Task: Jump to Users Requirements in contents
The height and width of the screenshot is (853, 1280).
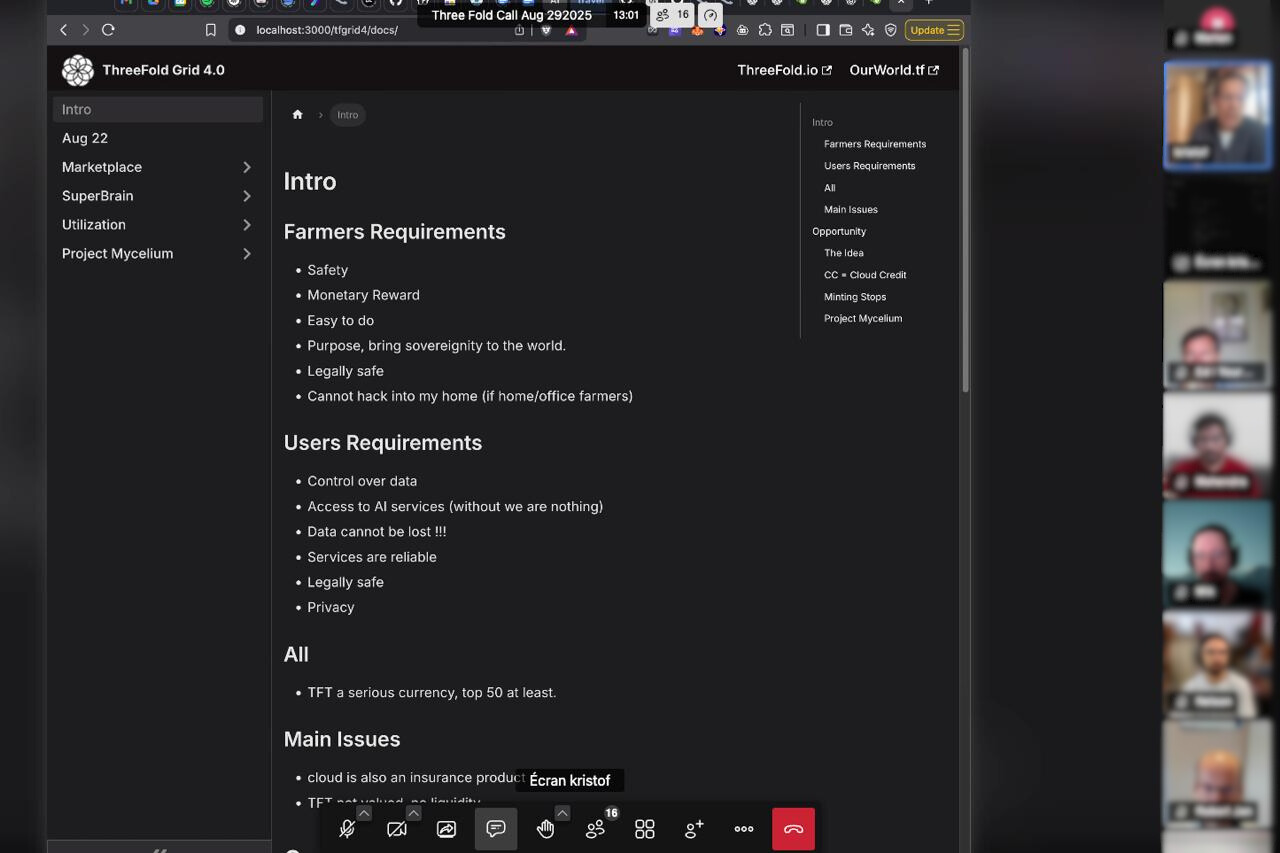Action: [870, 166]
